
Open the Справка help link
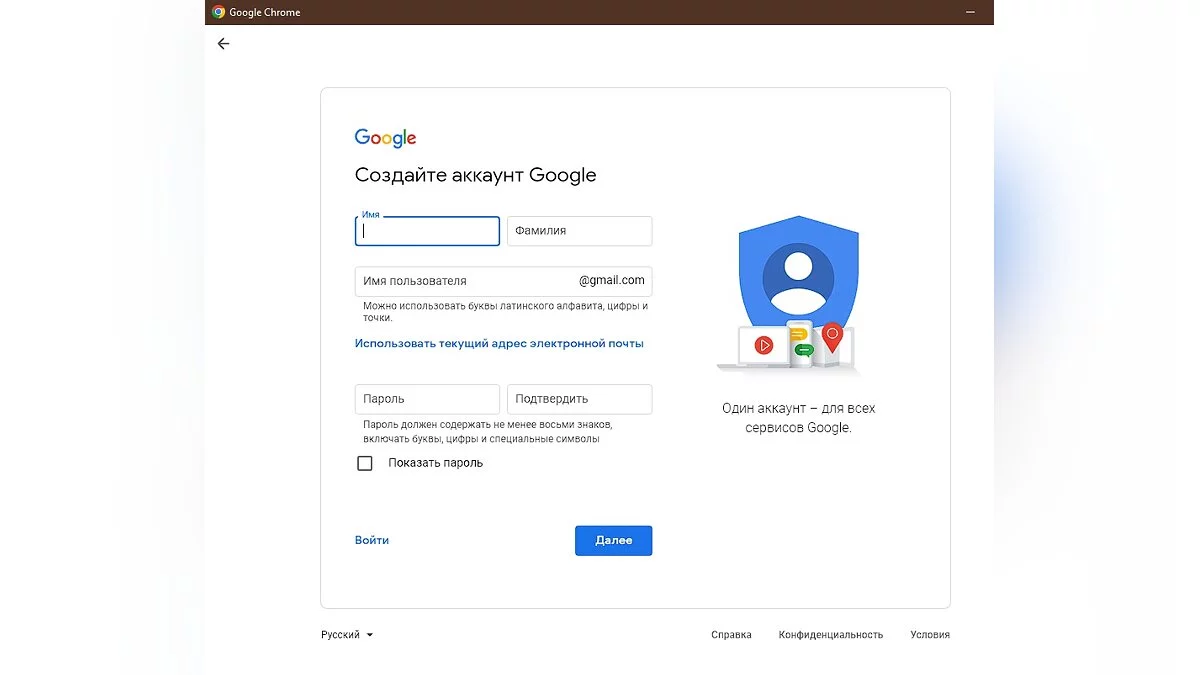click(731, 635)
